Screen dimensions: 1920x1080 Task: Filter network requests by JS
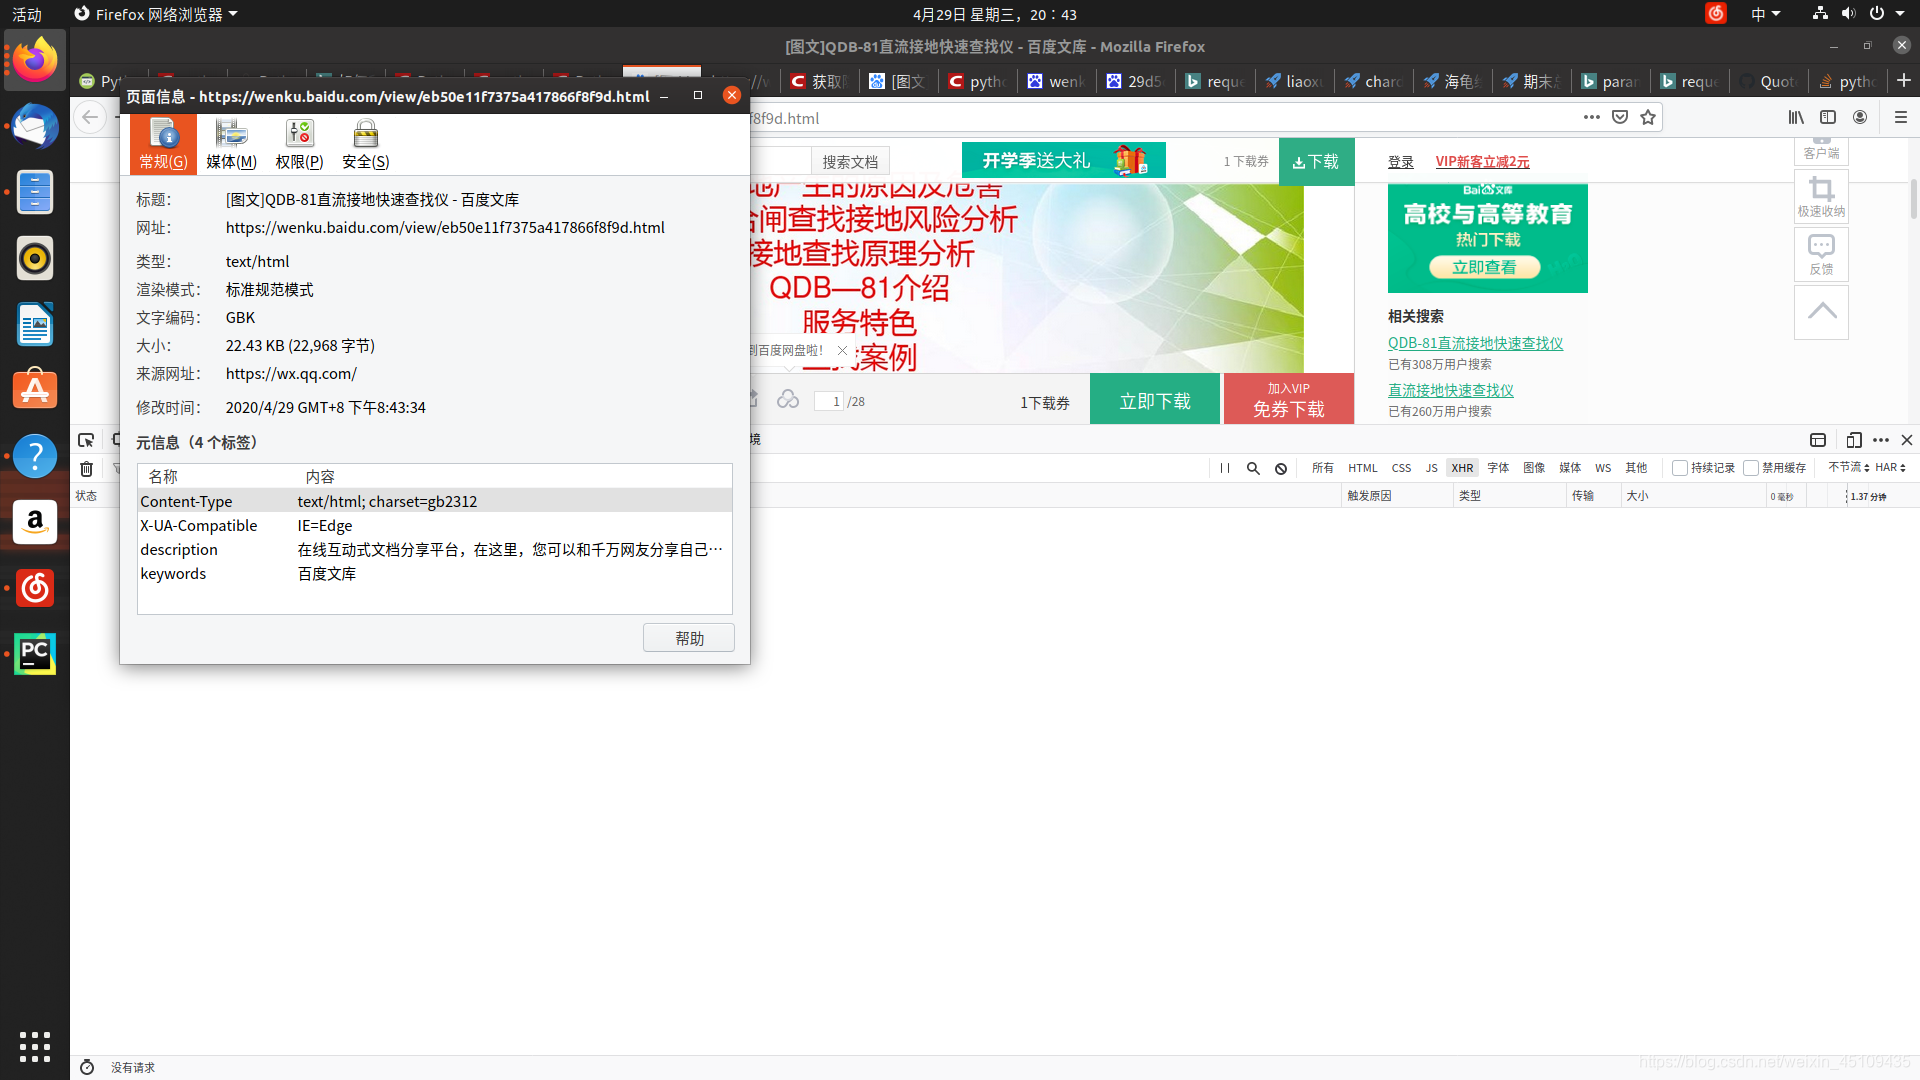click(1431, 468)
